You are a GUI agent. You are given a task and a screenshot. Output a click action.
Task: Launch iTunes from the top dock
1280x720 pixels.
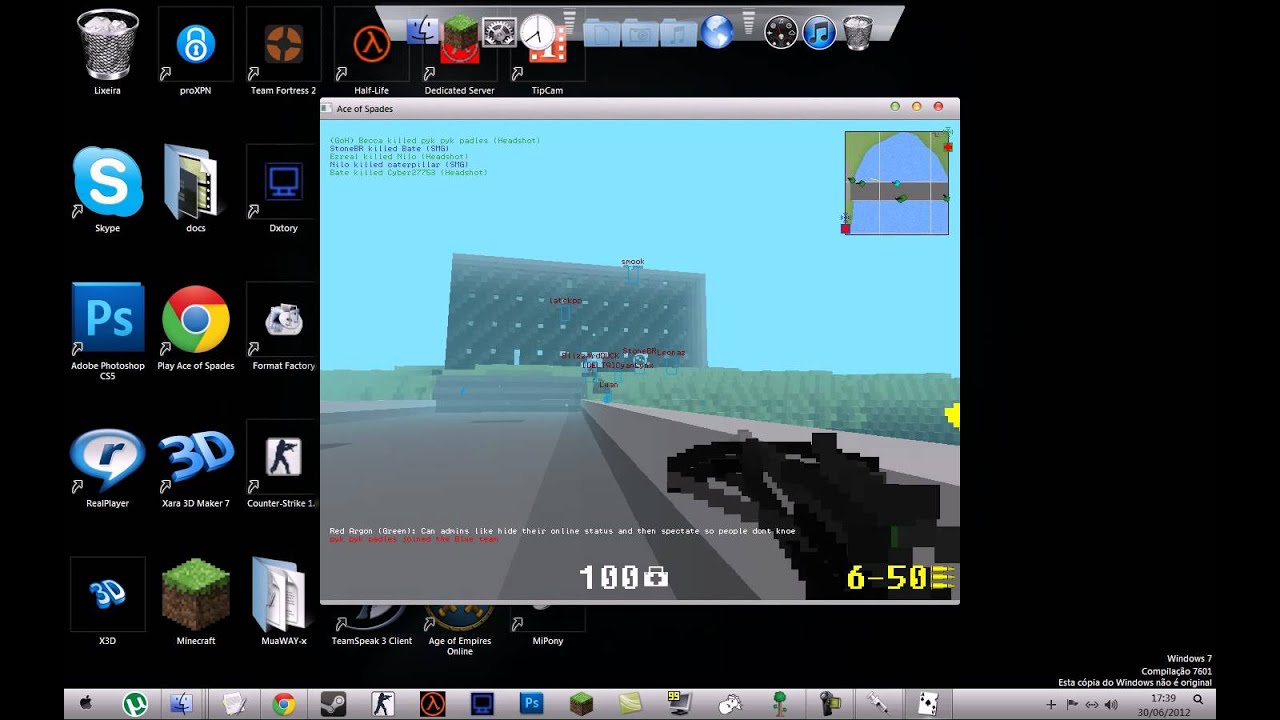[819, 33]
